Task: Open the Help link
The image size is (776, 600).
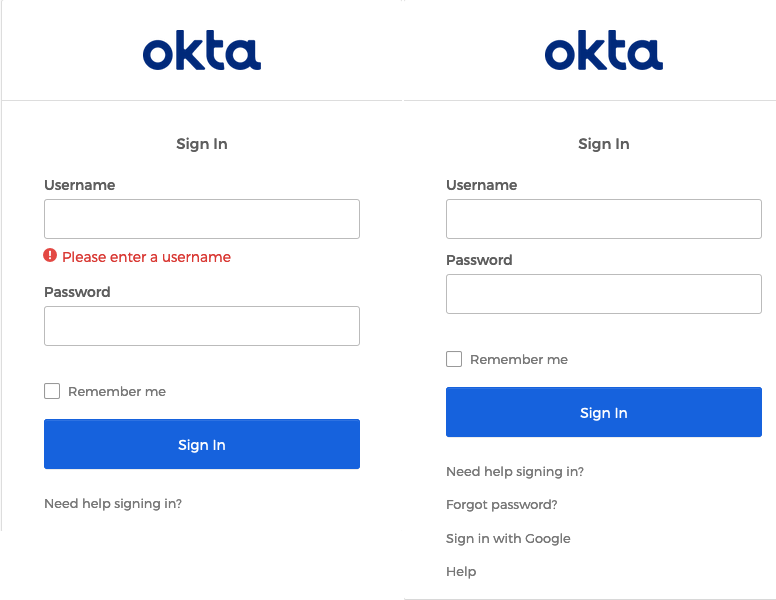Action: (x=461, y=572)
